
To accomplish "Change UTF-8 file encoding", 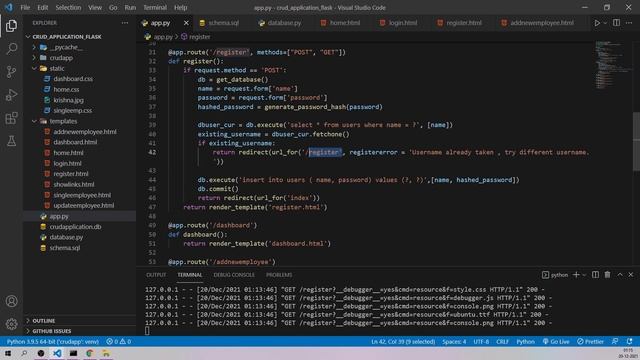I will pos(481,341).
